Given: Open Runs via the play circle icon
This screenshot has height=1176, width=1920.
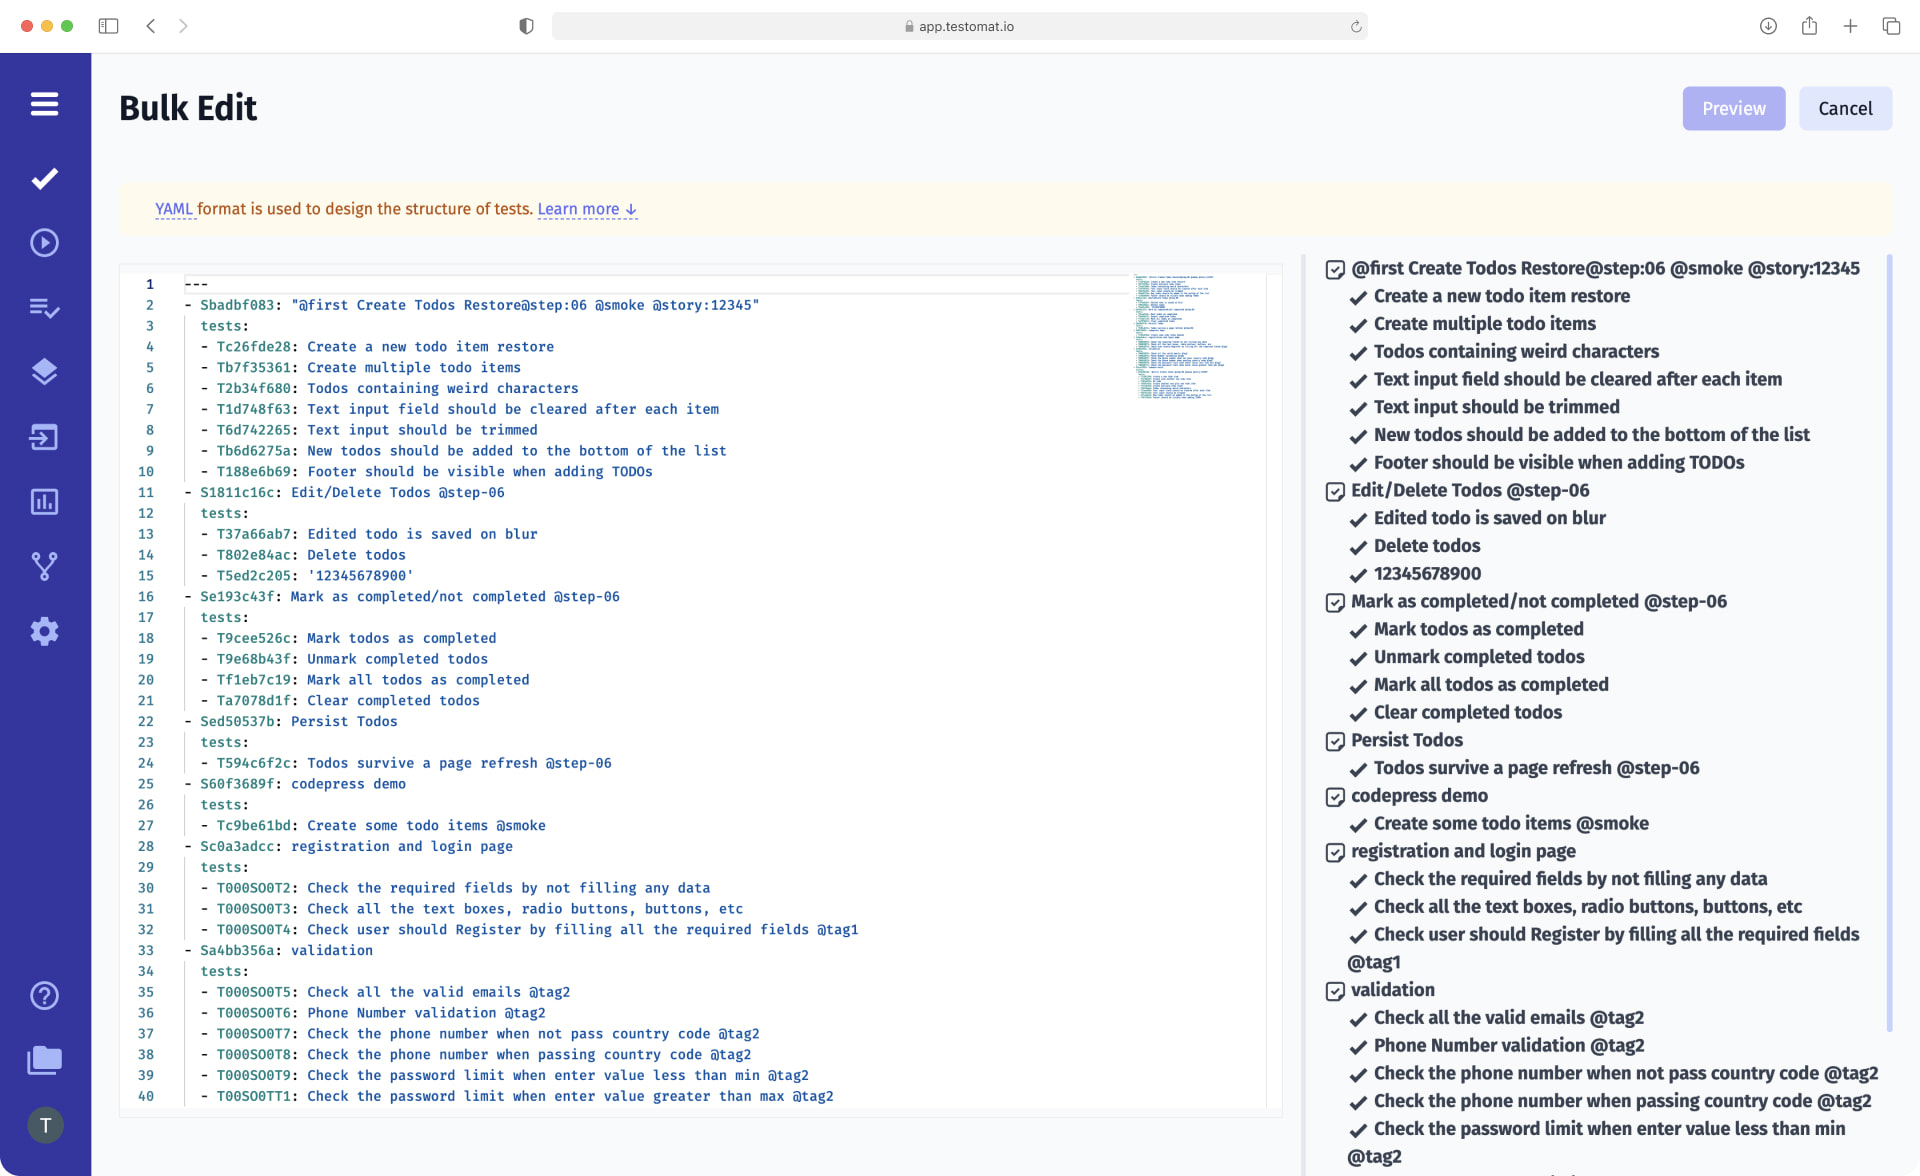Looking at the screenshot, I should coord(45,242).
